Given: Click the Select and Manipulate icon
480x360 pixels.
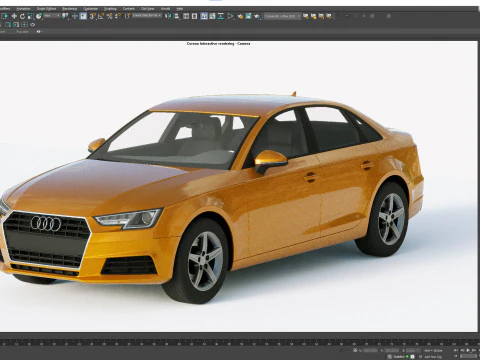Looking at the screenshot, I should coord(75,16).
